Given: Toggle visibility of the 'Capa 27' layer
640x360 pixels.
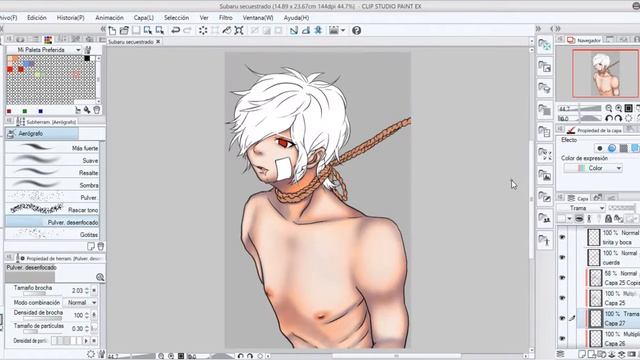Looking at the screenshot, I should coord(562,318).
